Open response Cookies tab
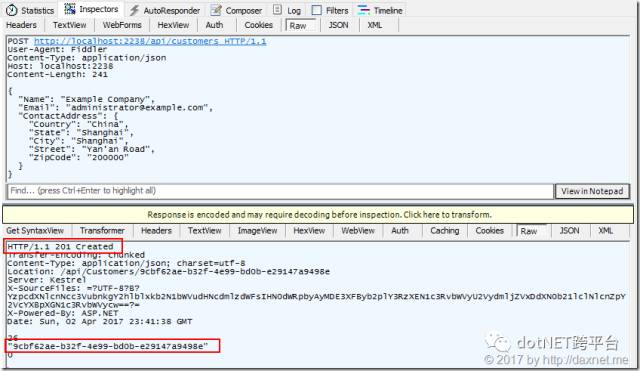The width and height of the screenshot is (640, 371). coord(489,231)
